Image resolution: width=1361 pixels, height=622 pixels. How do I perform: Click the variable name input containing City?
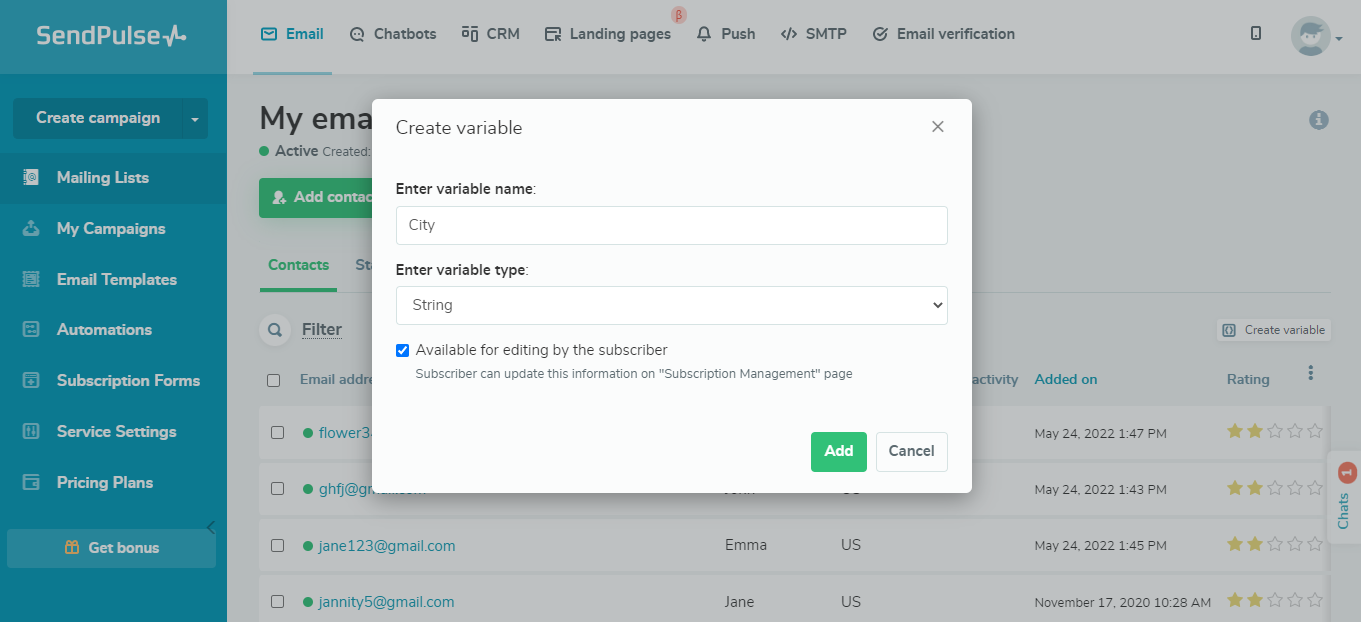[671, 225]
